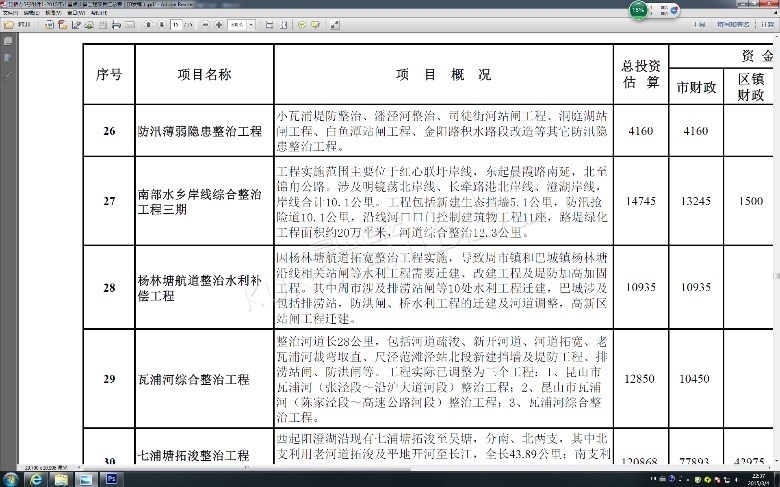Viewport: 780px width, 487px height.
Task: Click project name 杨林塘航道整治水利补偿工程
Action: 199,288
